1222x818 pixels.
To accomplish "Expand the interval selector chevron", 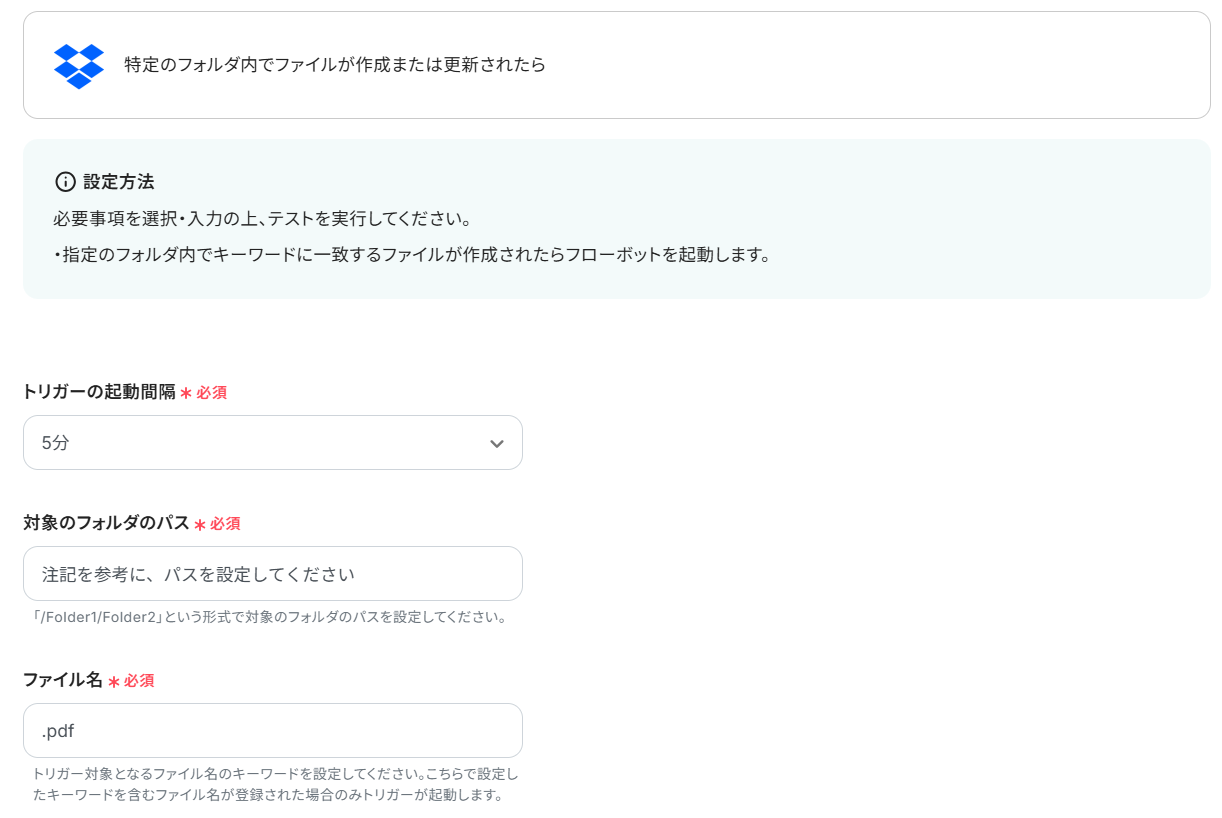I will click(495, 442).
